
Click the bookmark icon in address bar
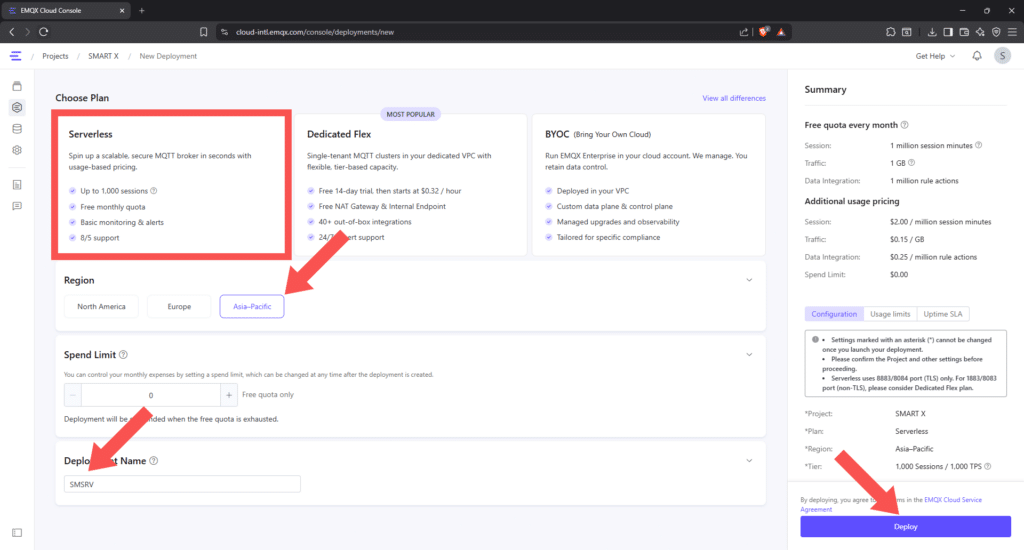[204, 32]
